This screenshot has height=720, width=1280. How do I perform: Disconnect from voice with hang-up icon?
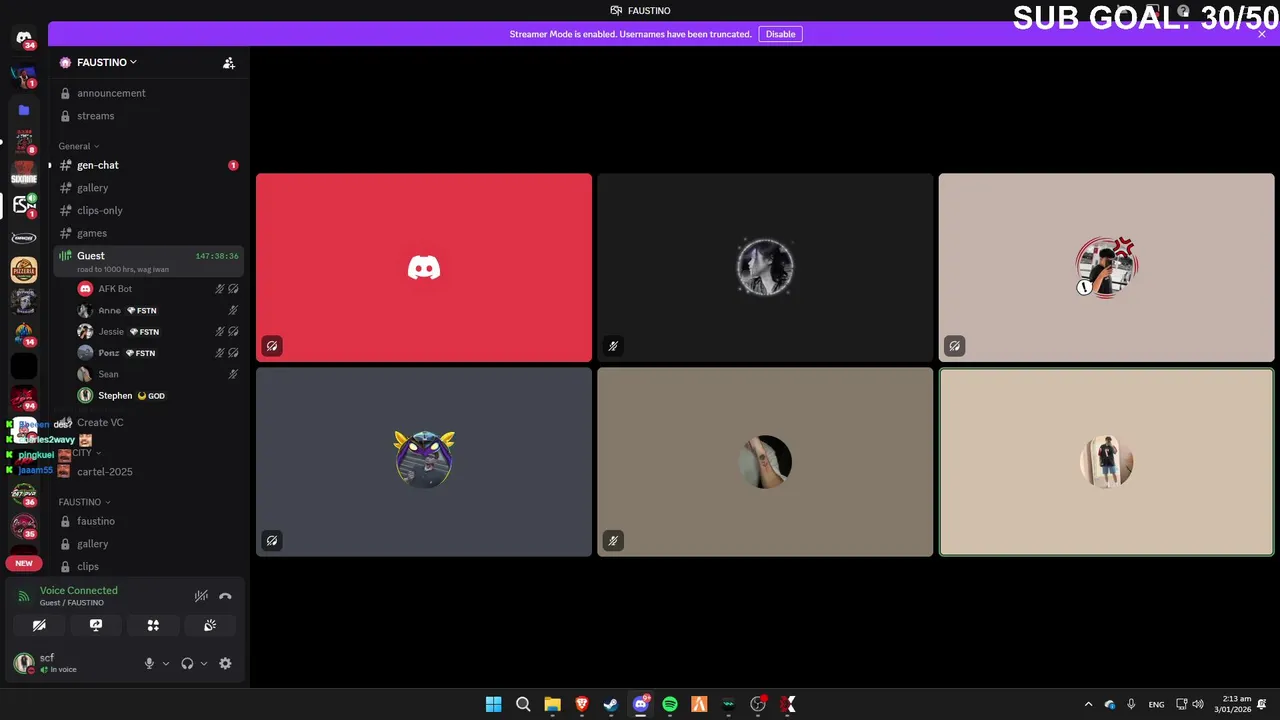[225, 596]
